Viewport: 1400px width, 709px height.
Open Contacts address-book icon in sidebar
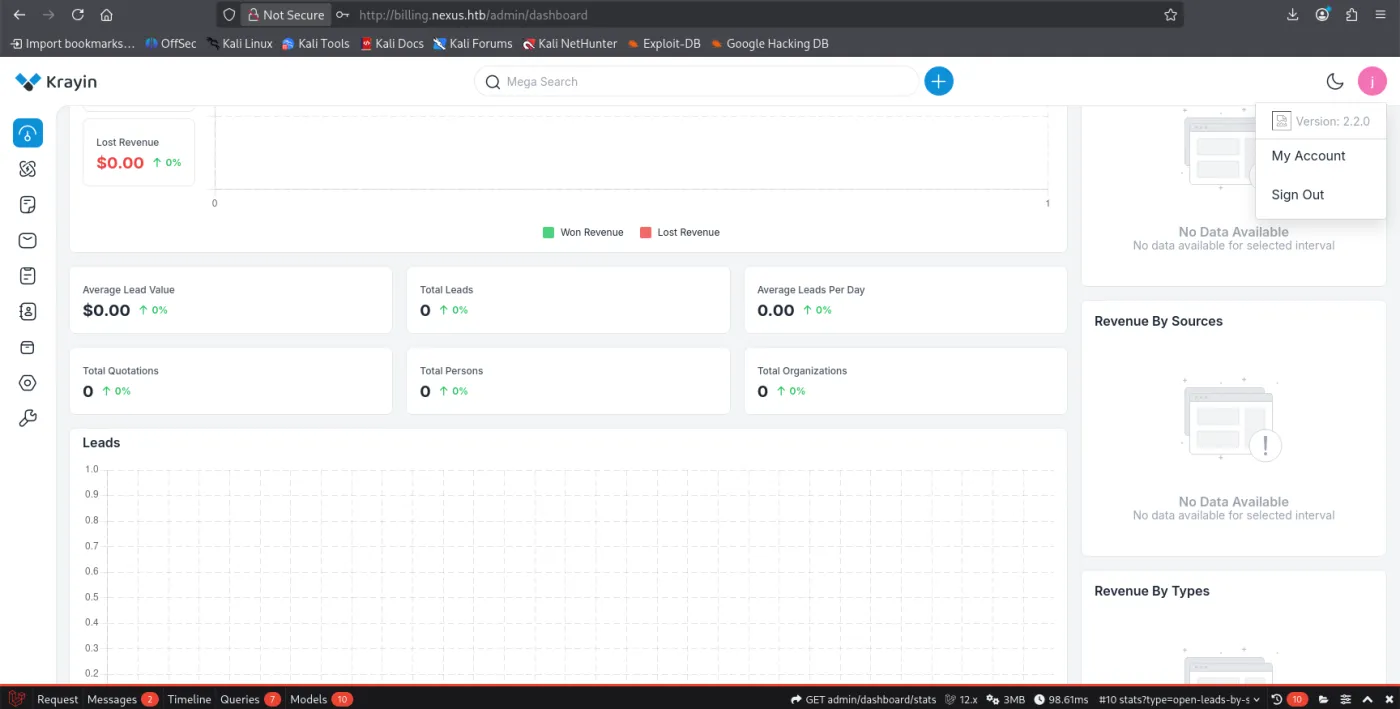click(x=28, y=312)
